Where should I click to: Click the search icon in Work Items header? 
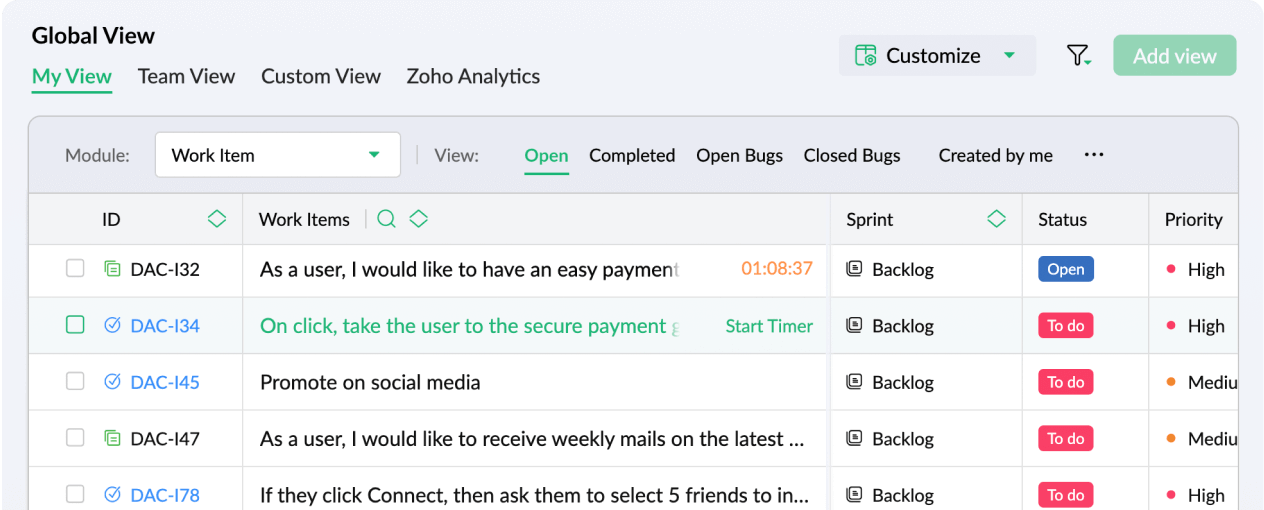click(387, 219)
